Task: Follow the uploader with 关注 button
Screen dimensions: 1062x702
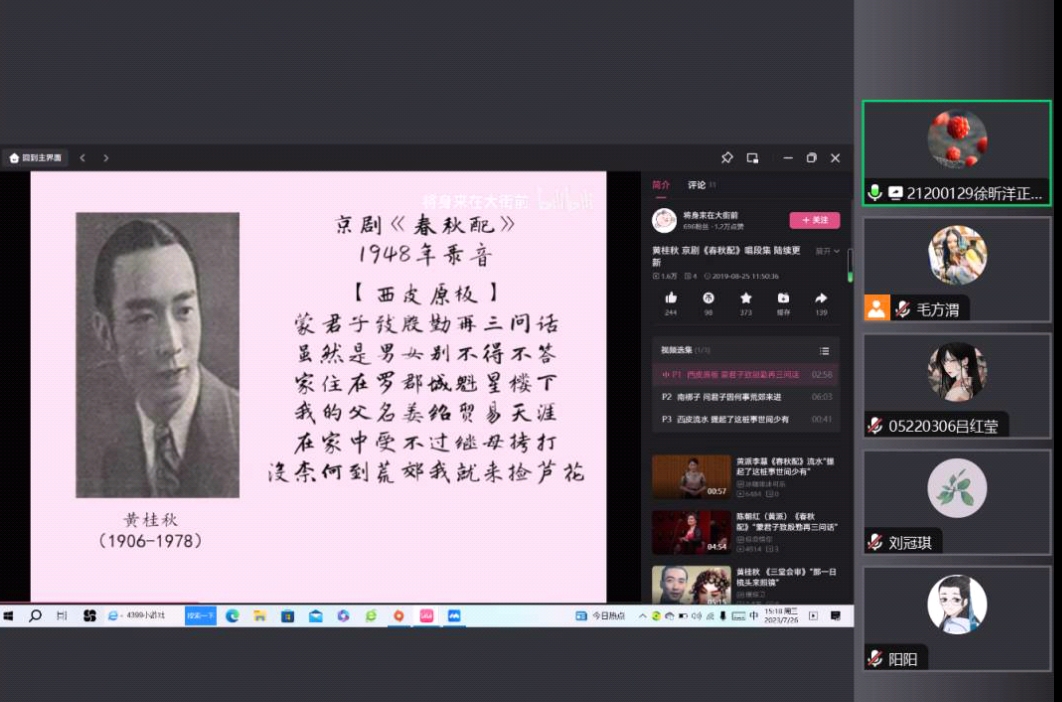Action: 814,220
